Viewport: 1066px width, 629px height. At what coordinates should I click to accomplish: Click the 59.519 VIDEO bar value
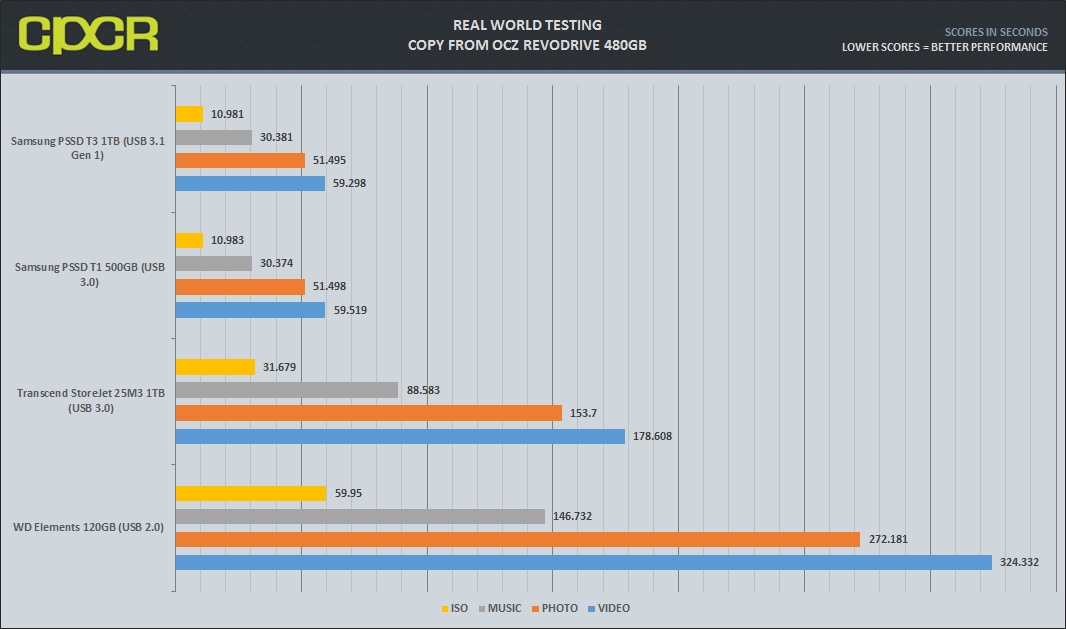tap(350, 310)
